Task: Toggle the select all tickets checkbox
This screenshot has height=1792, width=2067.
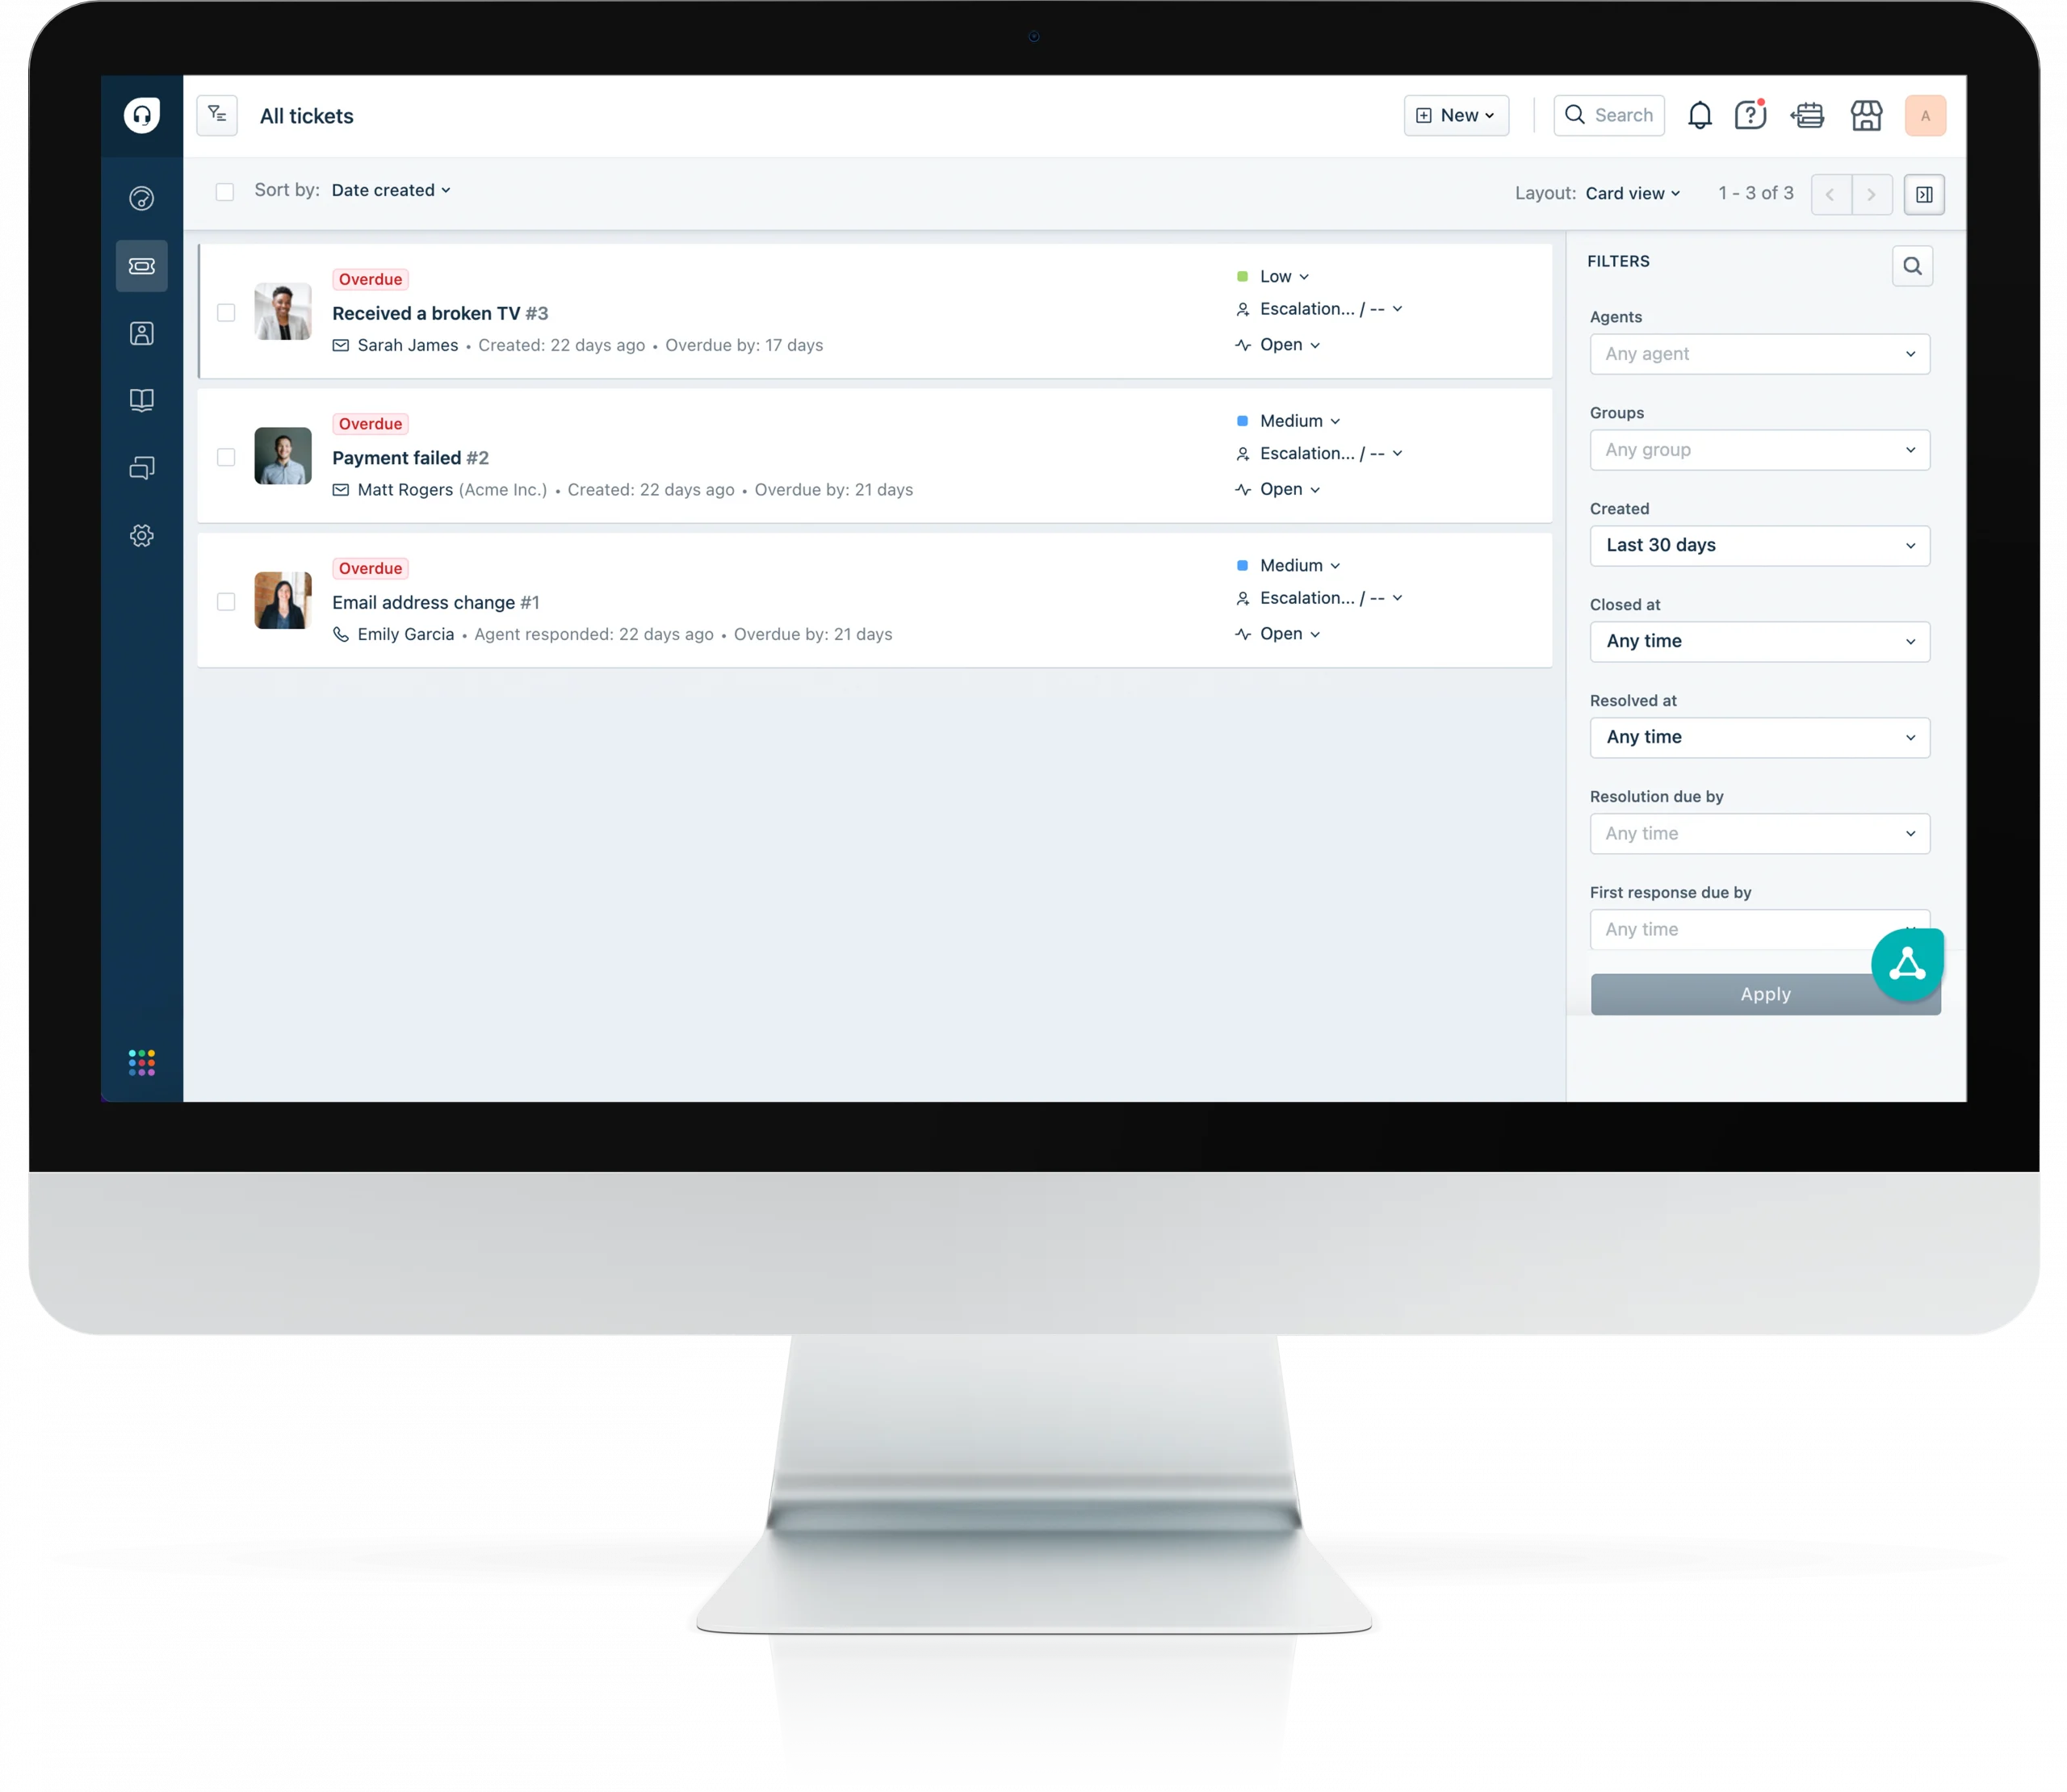Action: point(225,191)
